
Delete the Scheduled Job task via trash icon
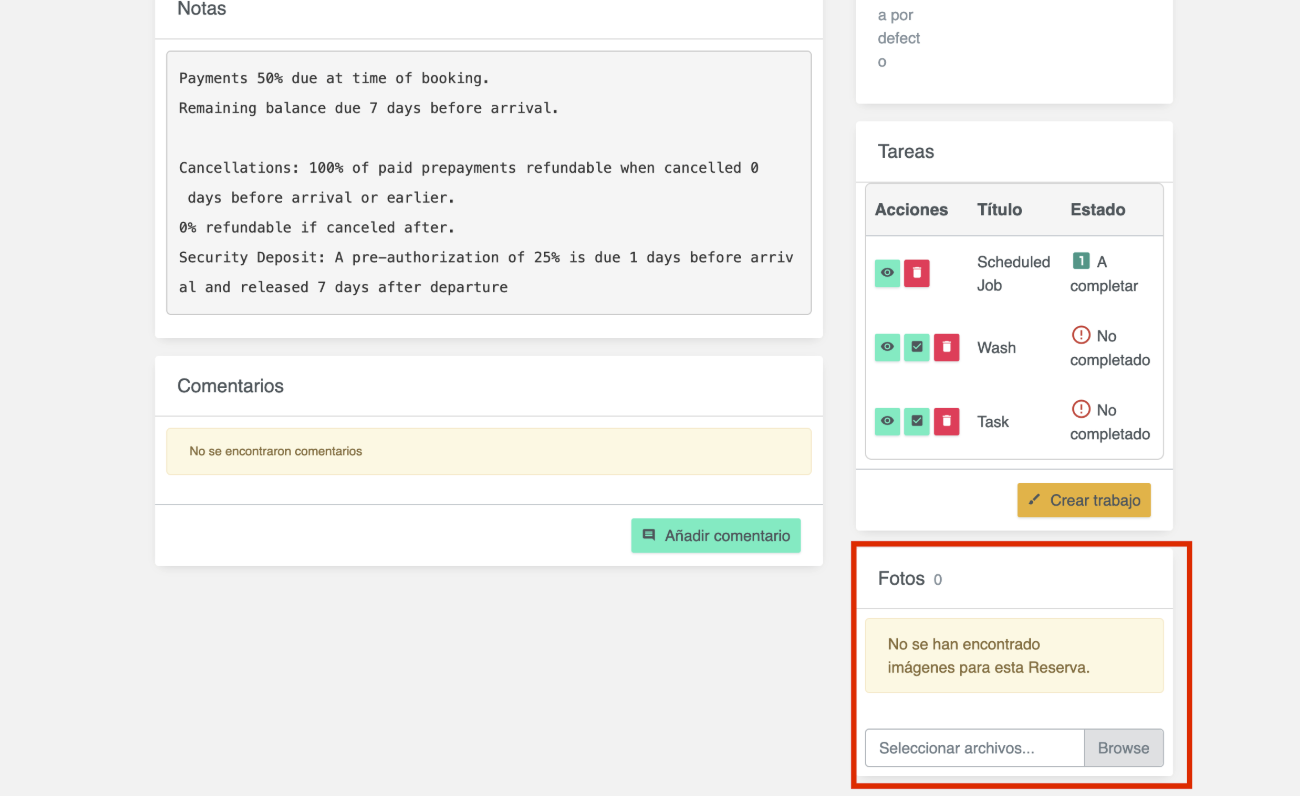pos(917,273)
